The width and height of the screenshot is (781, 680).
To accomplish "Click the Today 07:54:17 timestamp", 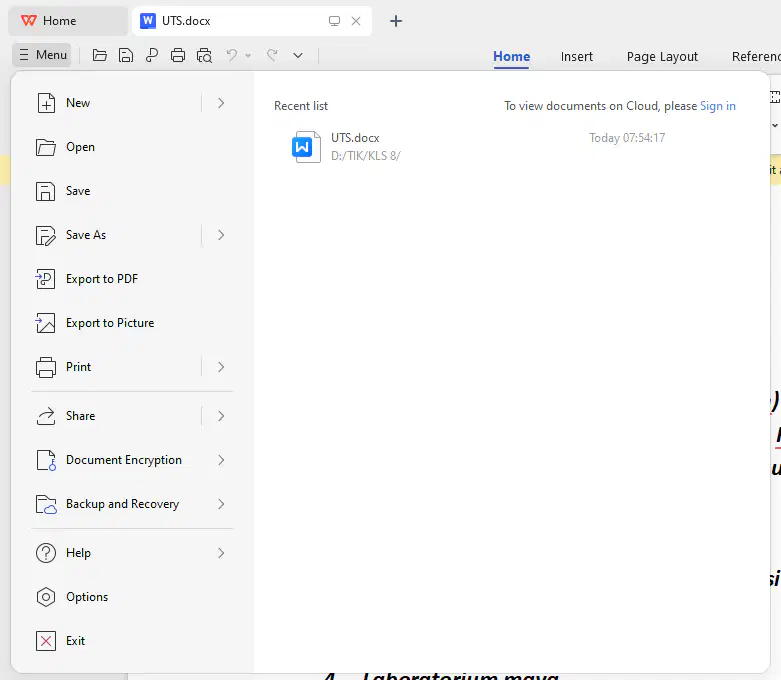I will click(x=627, y=138).
